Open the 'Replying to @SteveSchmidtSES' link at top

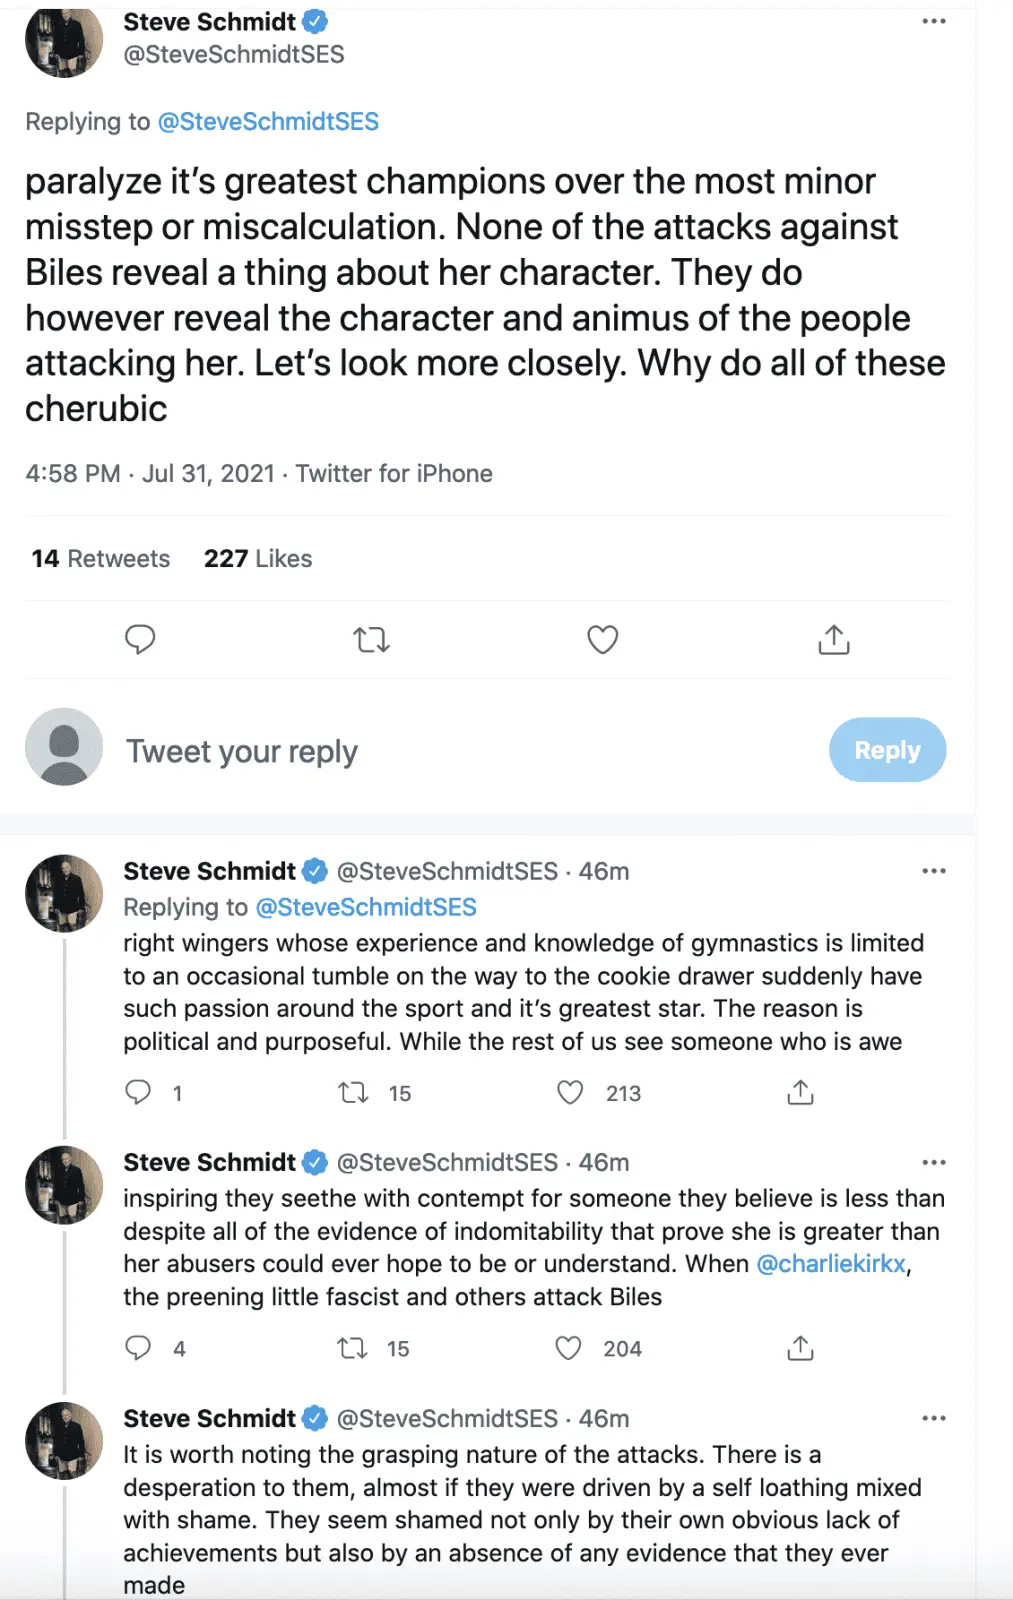268,122
